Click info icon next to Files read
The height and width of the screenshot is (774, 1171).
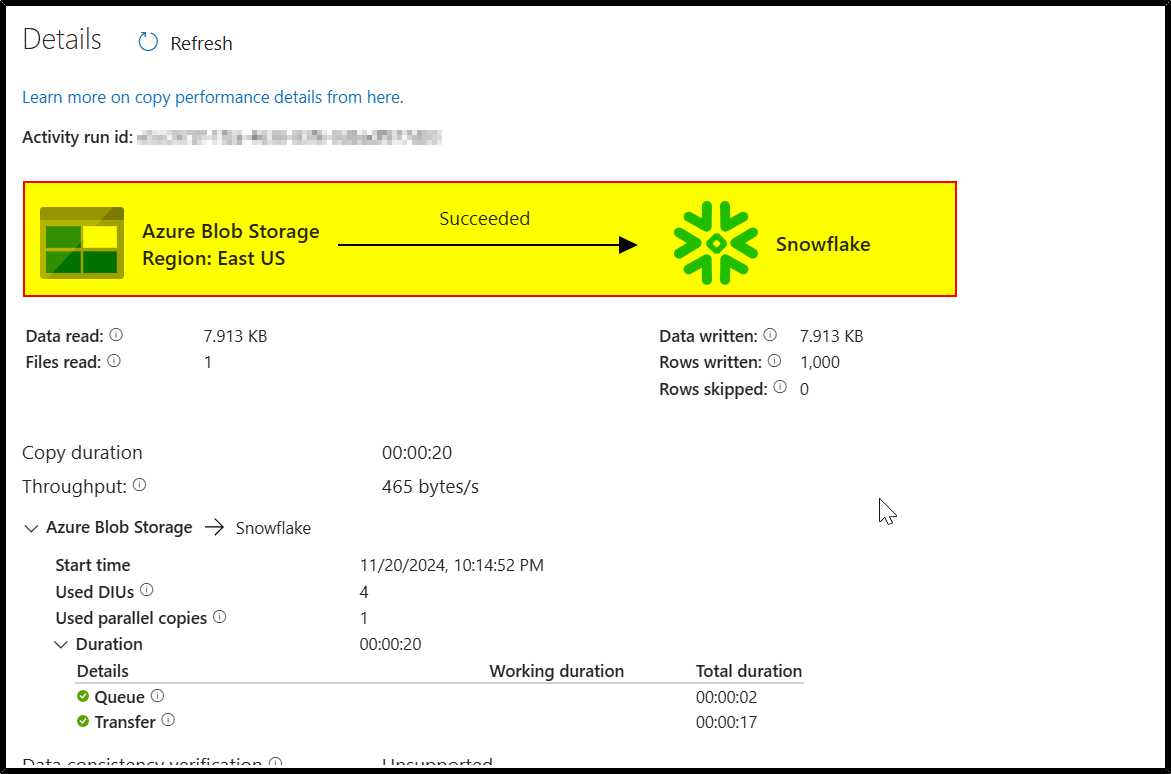(114, 361)
